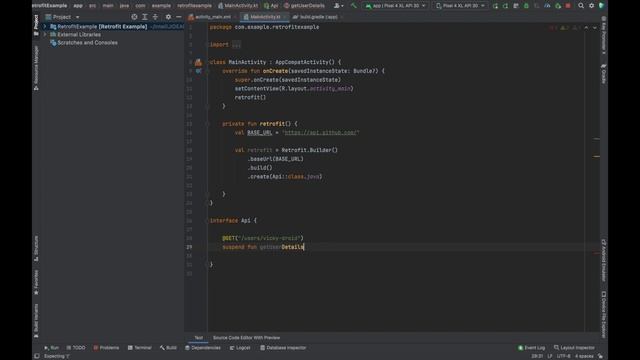Select Source Code Editor With Preview tab
The width and height of the screenshot is (640, 360).
(247, 338)
